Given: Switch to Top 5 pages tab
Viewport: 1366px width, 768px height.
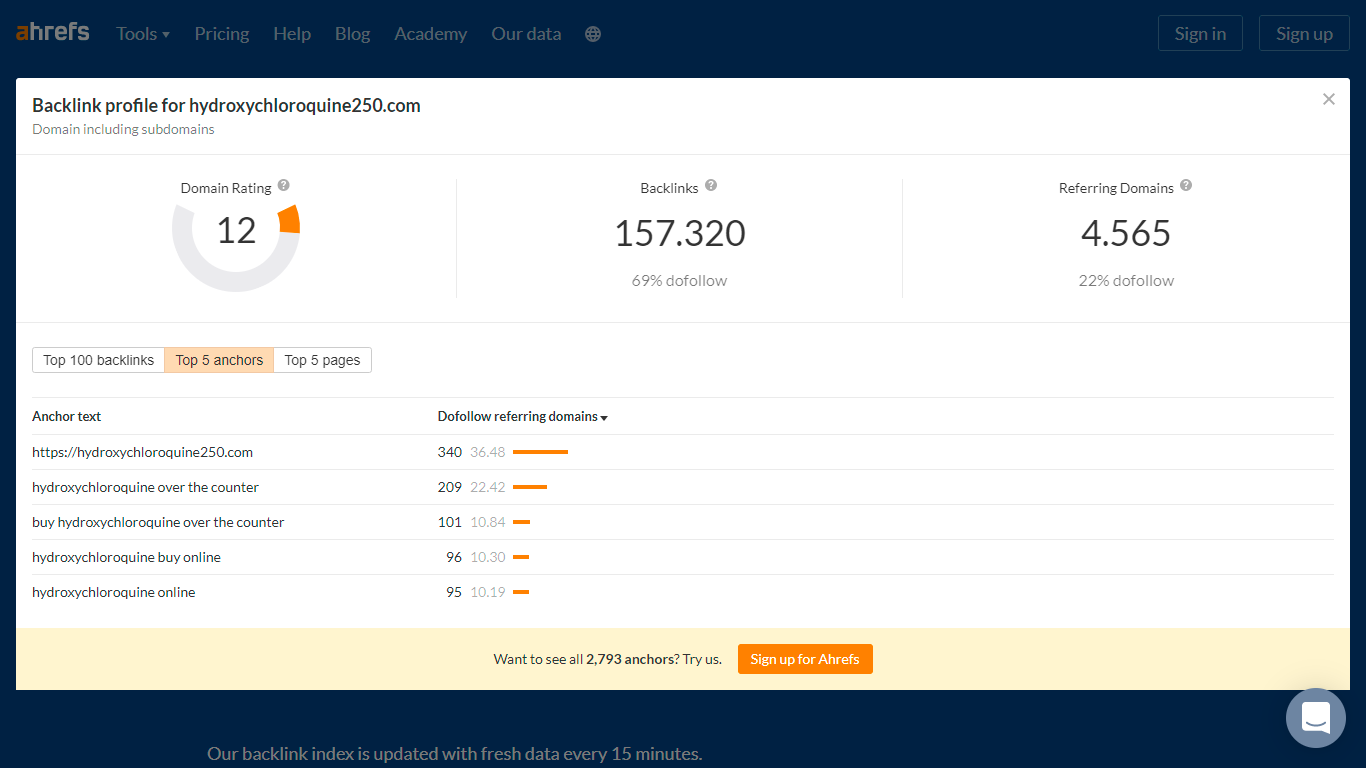Looking at the screenshot, I should pyautogui.click(x=322, y=360).
